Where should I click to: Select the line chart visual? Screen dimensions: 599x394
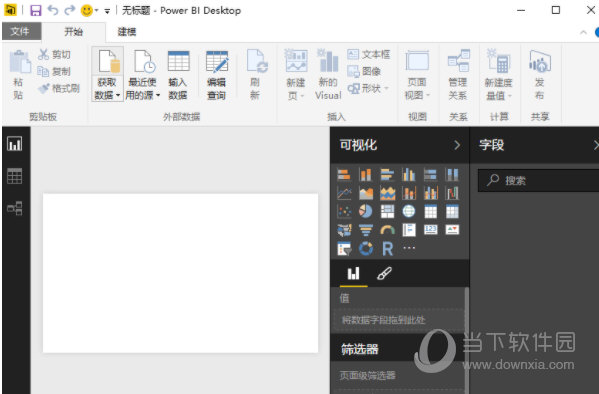click(344, 193)
